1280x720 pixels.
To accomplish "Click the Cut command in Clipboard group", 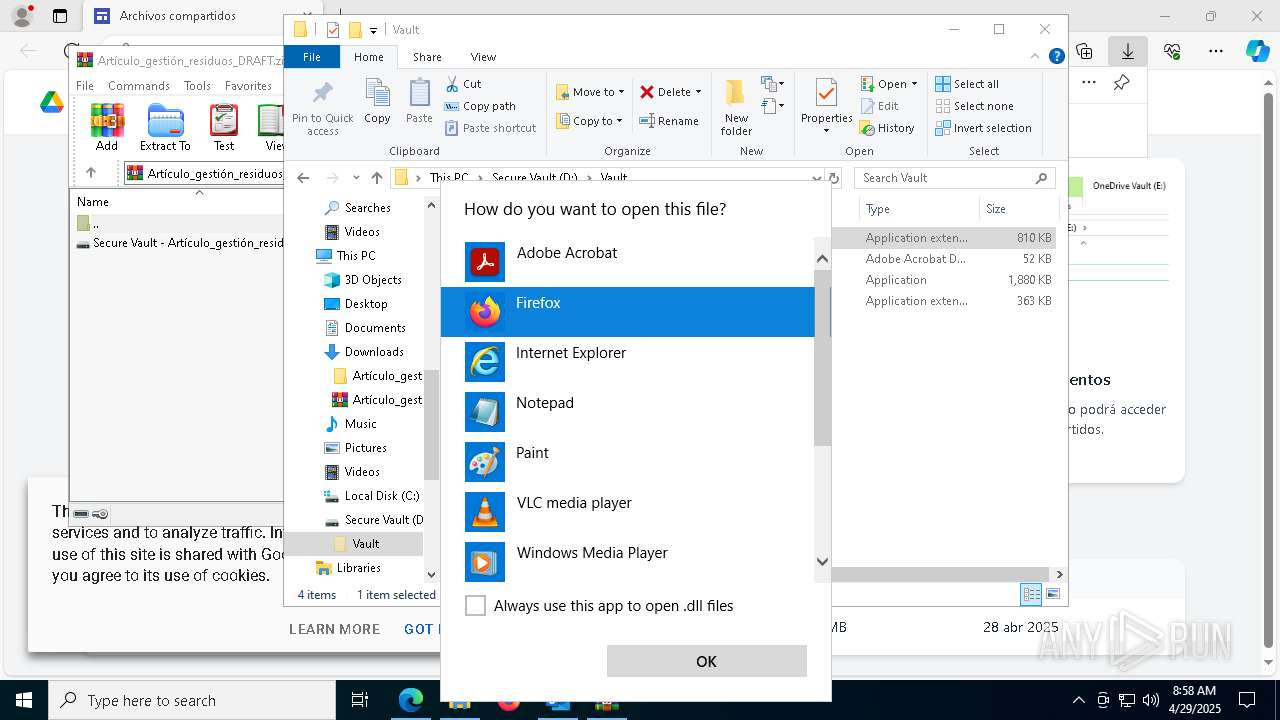I will click(463, 84).
